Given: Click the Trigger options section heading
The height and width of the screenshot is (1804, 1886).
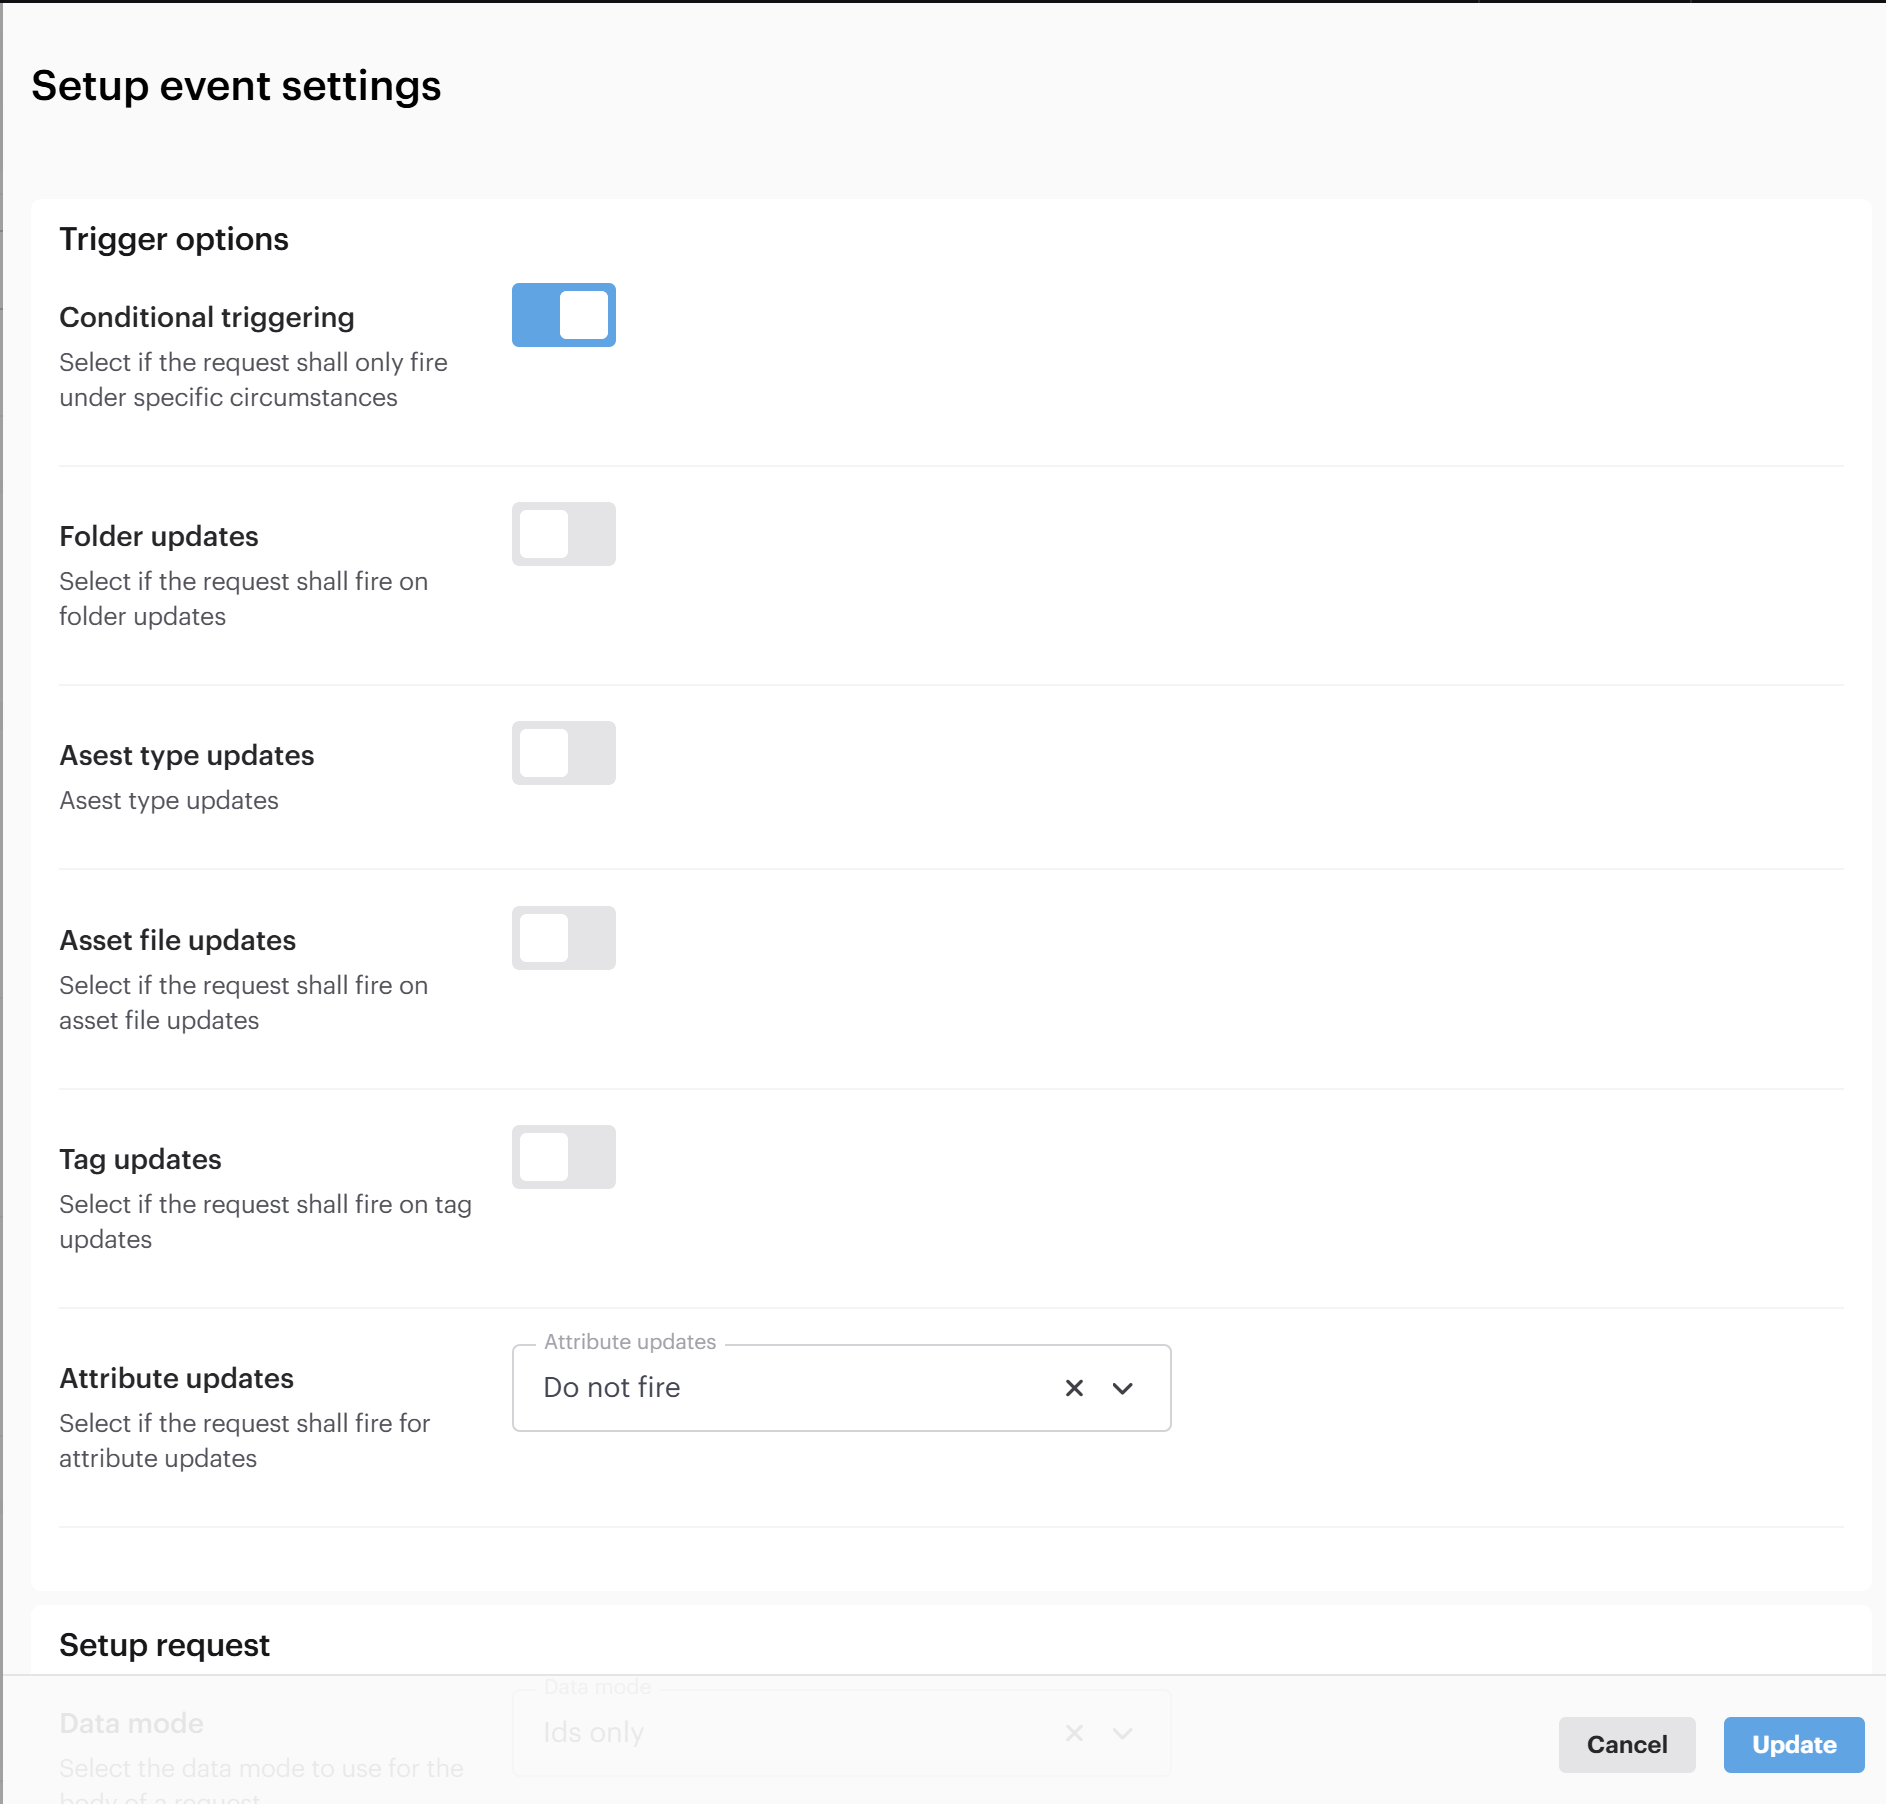Looking at the screenshot, I should coord(174,240).
